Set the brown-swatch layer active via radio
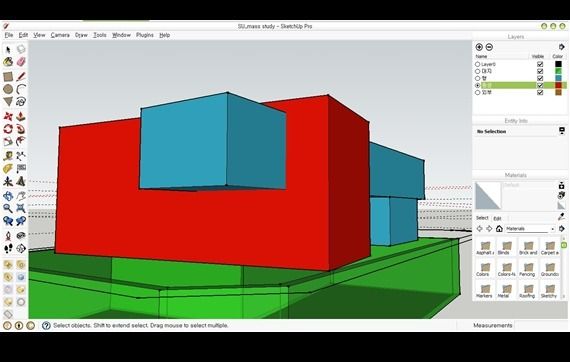 (x=478, y=93)
